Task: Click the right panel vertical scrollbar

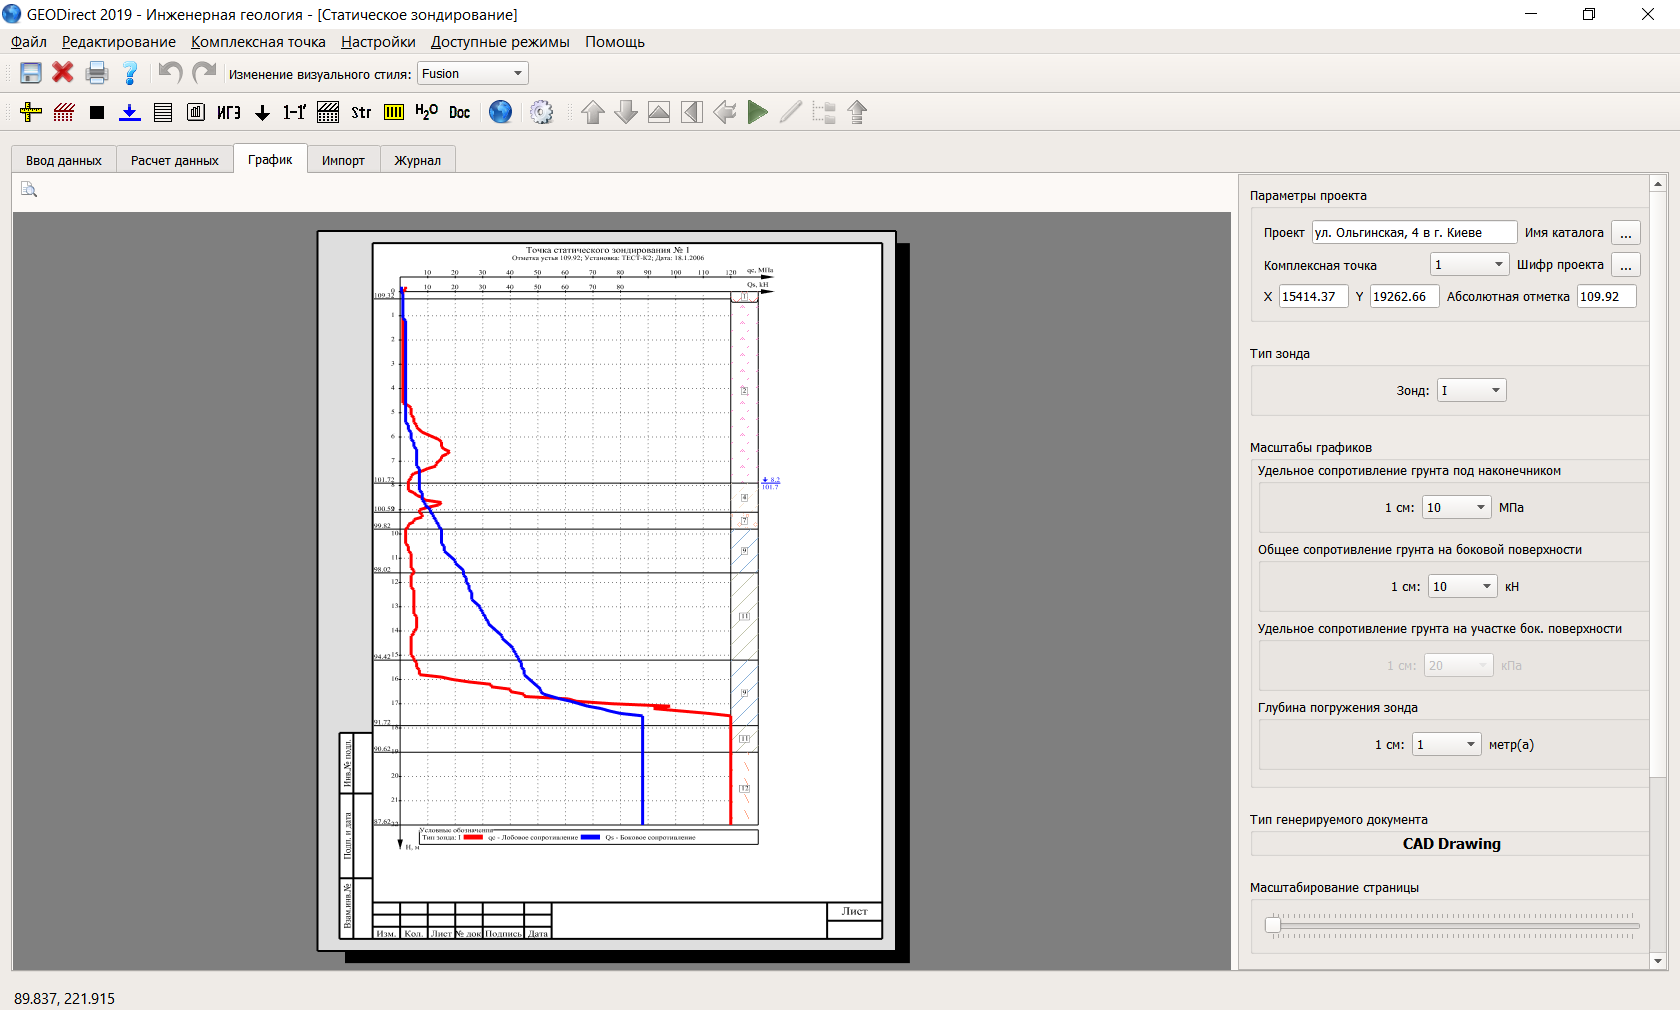Action: pyautogui.click(x=1658, y=484)
